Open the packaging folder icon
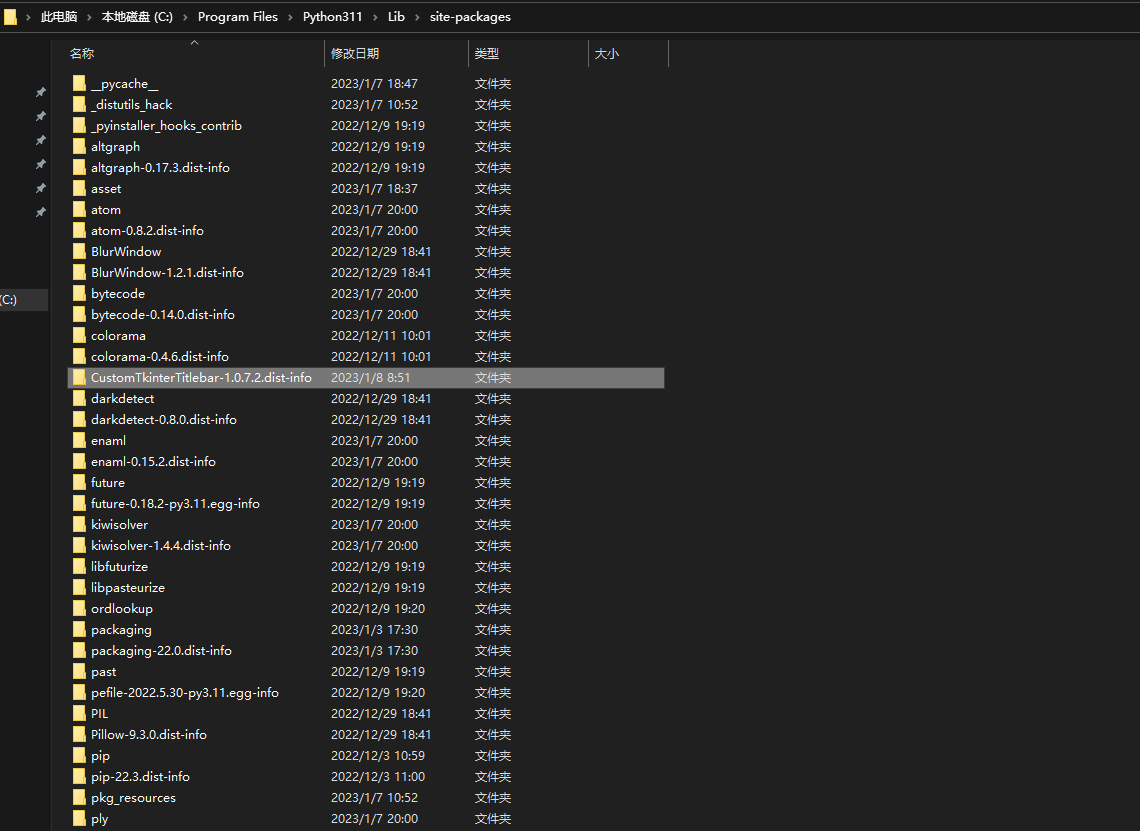Image resolution: width=1140 pixels, height=831 pixels. [79, 629]
